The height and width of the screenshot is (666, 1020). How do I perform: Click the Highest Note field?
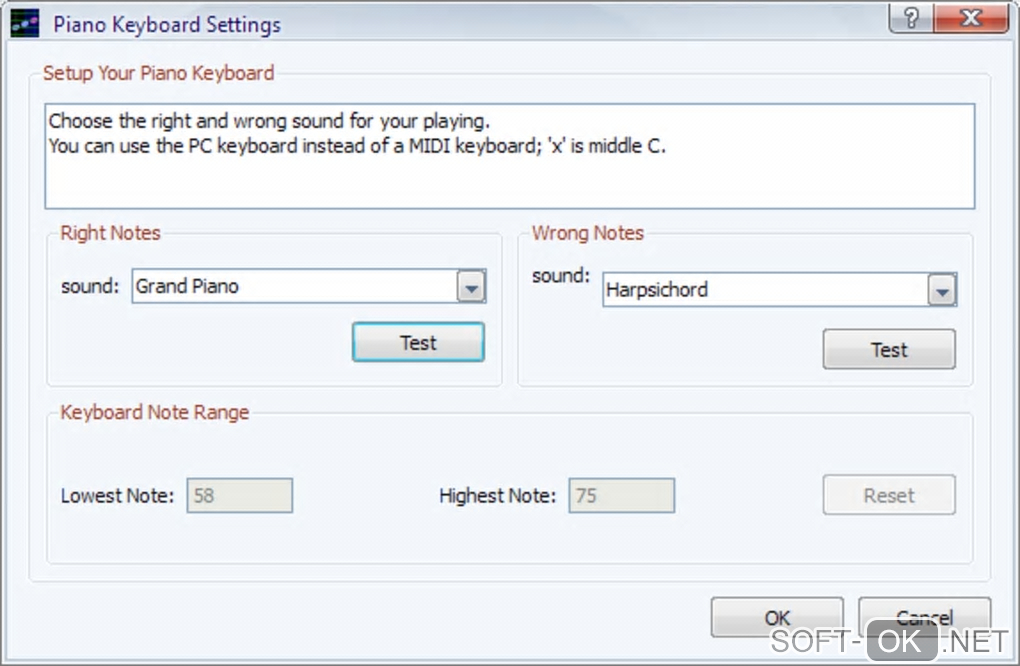pos(622,495)
